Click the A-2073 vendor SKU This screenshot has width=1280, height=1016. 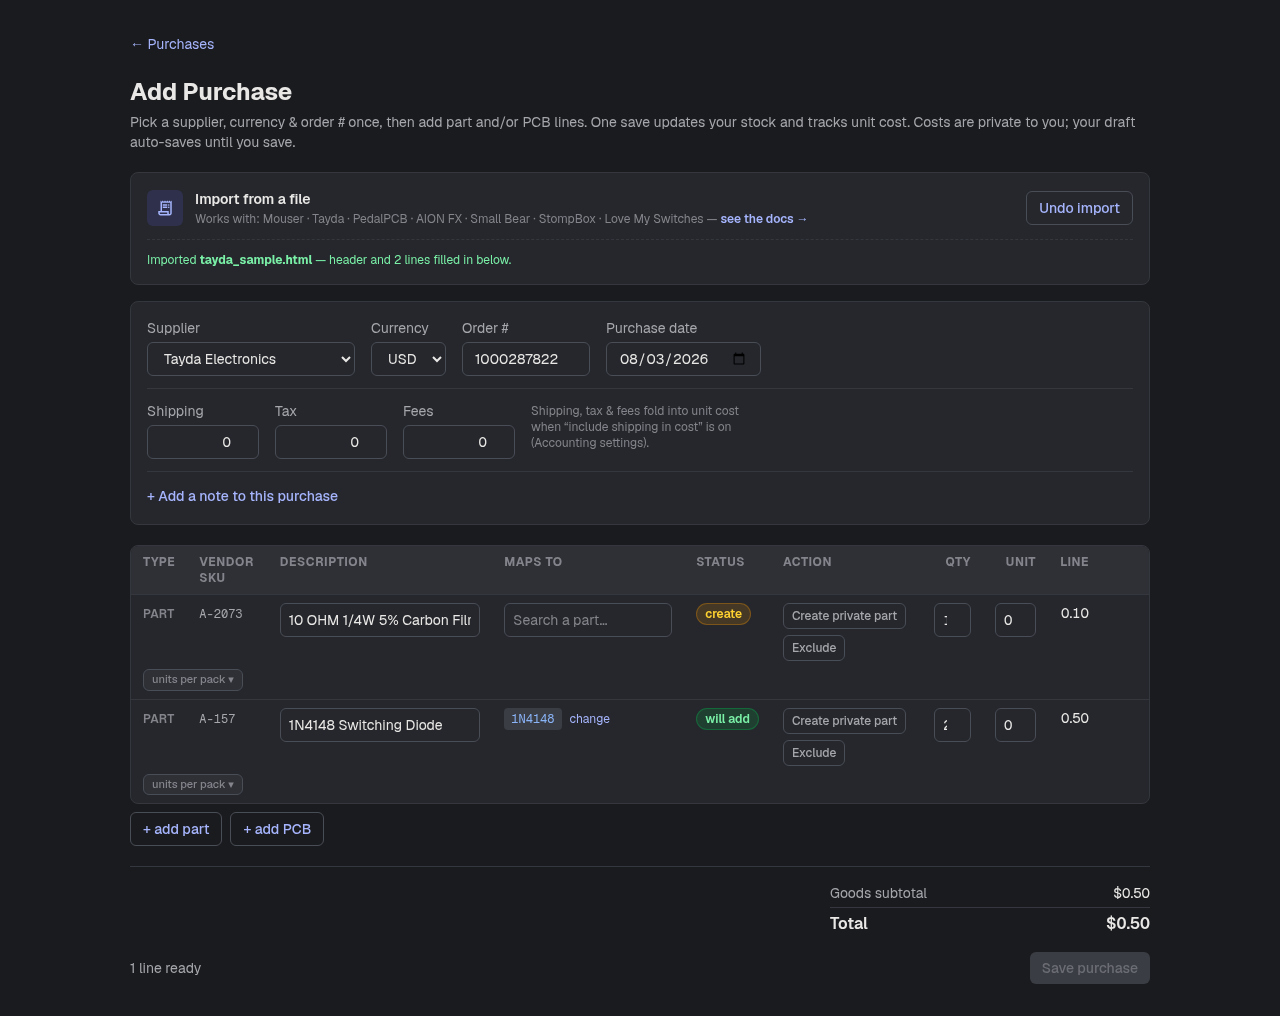[x=221, y=614]
